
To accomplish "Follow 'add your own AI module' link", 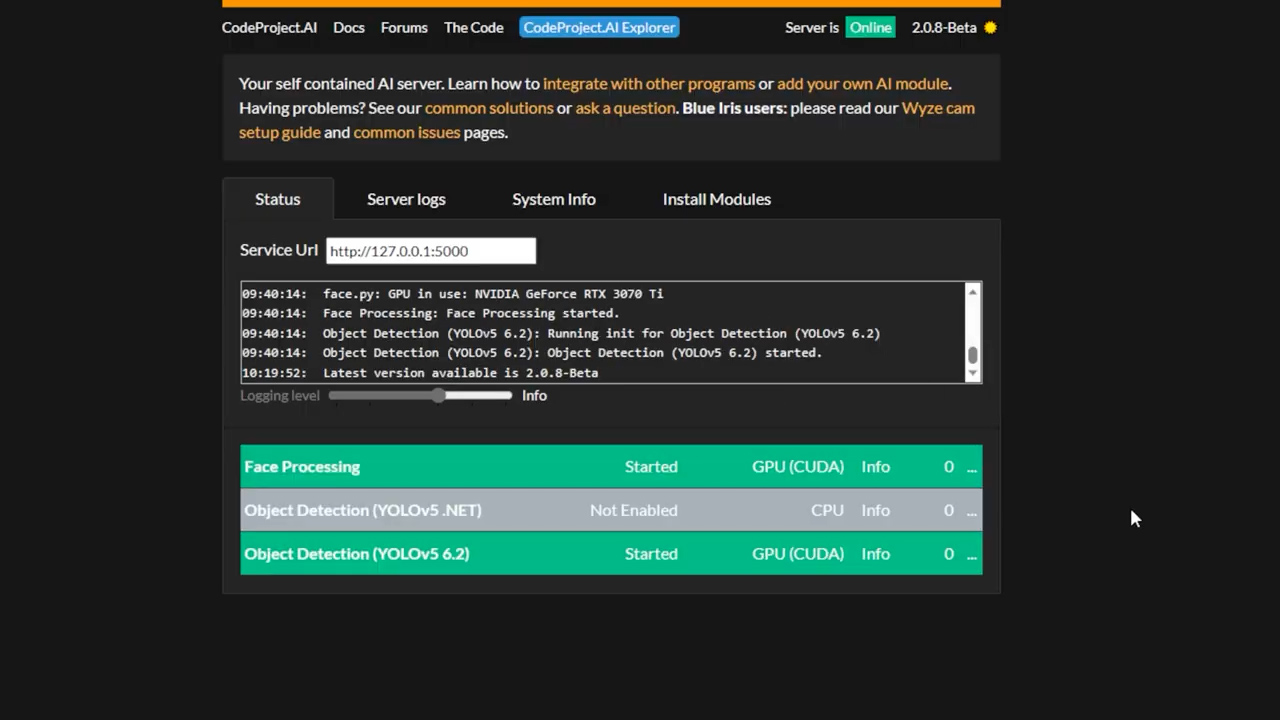I will [863, 84].
